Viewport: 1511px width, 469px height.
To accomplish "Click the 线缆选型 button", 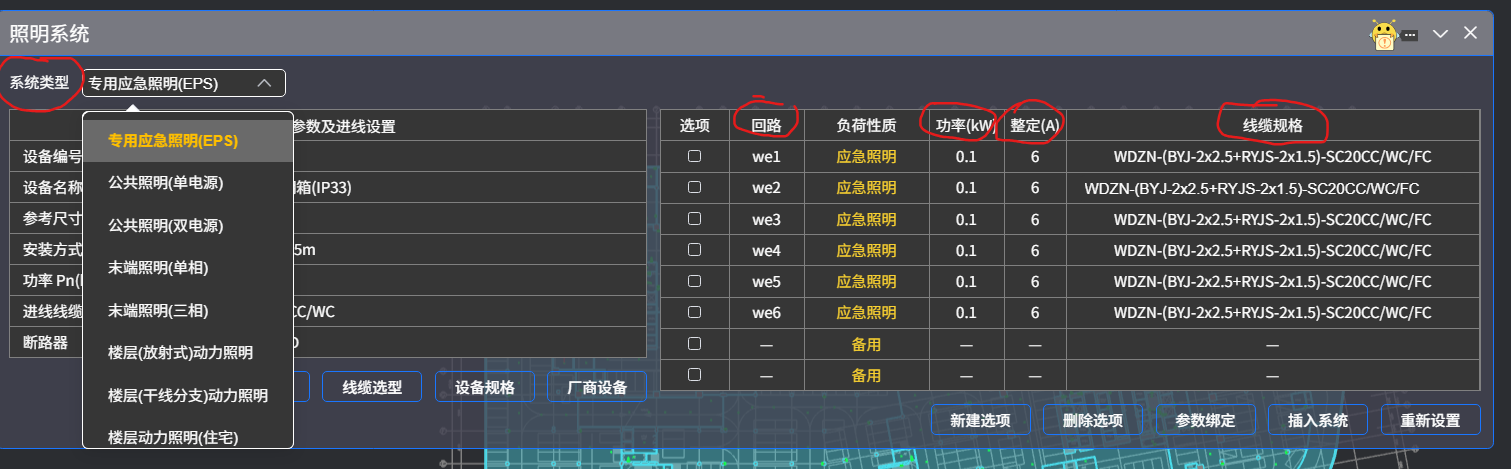I will [x=372, y=387].
